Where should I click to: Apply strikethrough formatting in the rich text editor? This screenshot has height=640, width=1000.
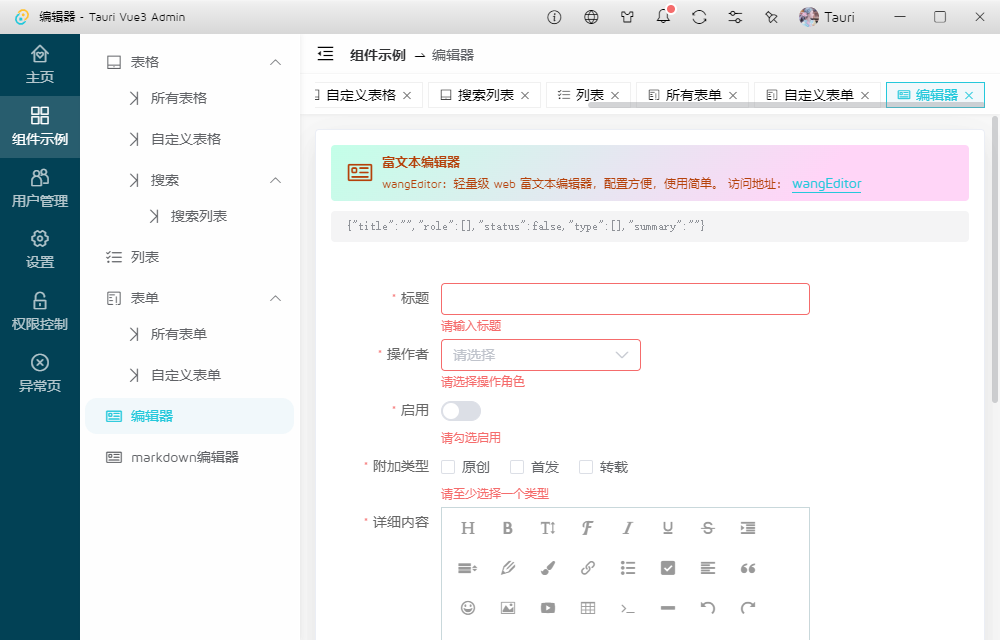(707, 528)
